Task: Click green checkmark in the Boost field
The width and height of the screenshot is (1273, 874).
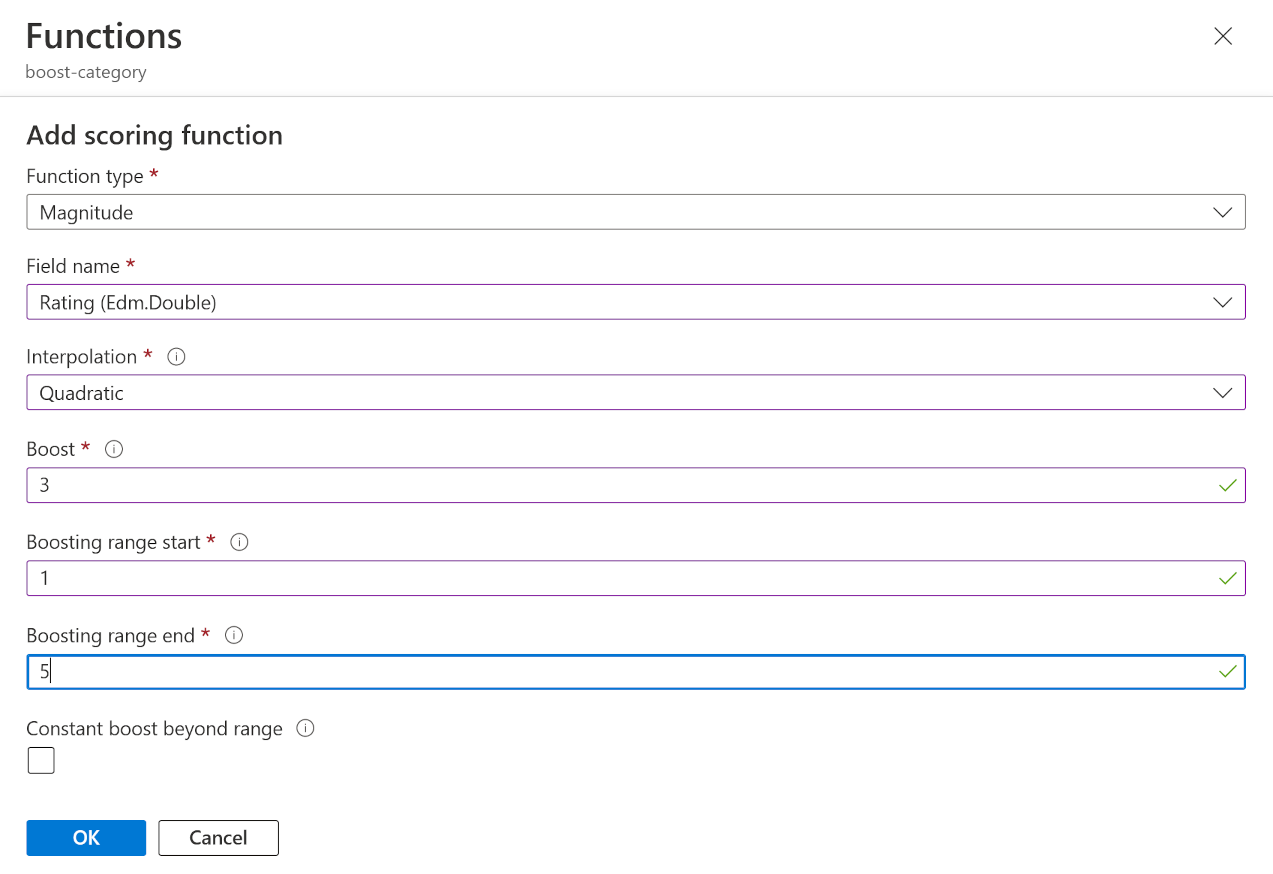Action: (1228, 486)
